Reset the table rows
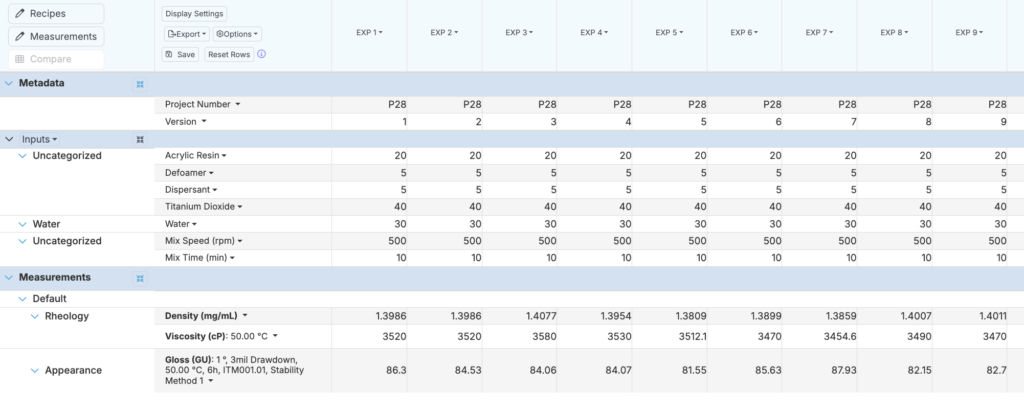Viewport: 1024px width, 413px height. click(229, 54)
